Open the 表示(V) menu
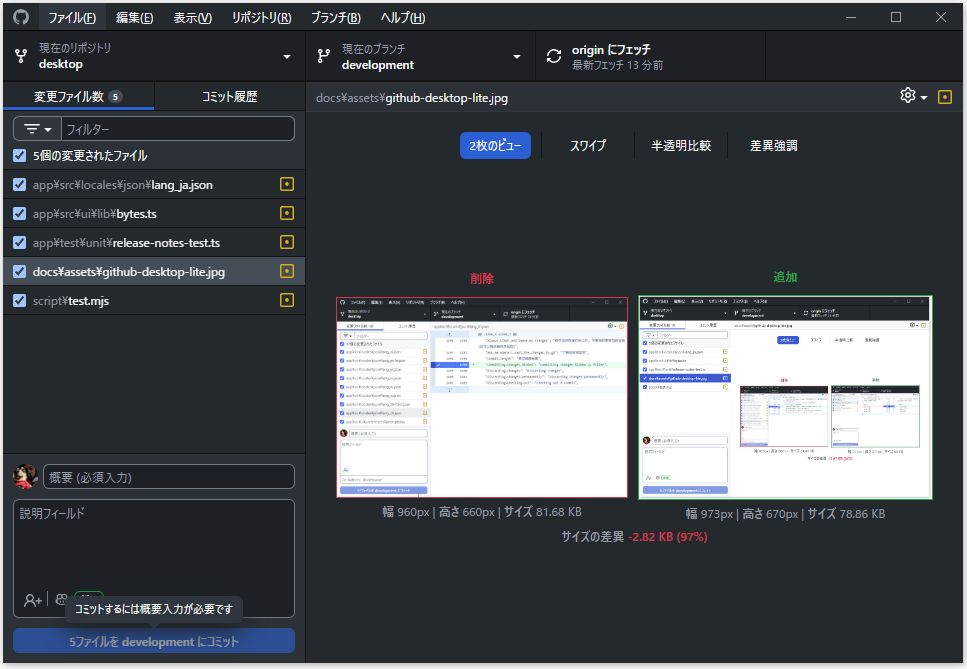The image size is (967, 669). (192, 17)
